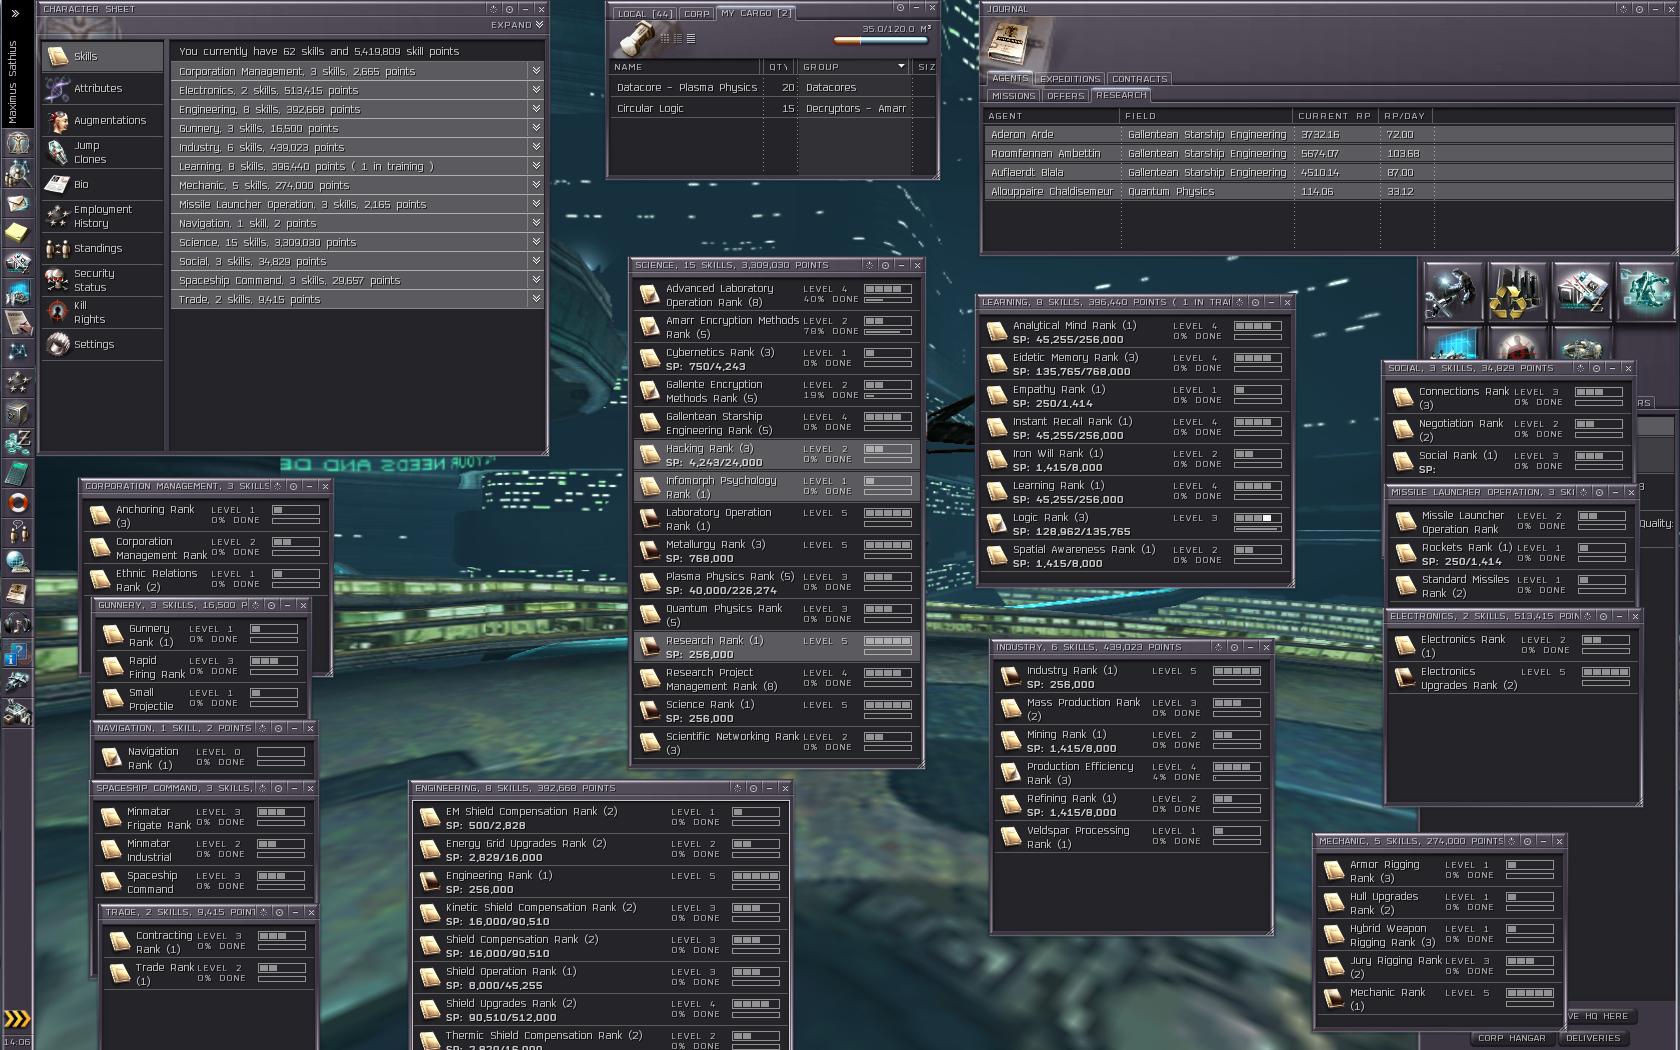Open the reprocessing plant recycle icon
This screenshot has width=1680, height=1050.
tap(1517, 291)
